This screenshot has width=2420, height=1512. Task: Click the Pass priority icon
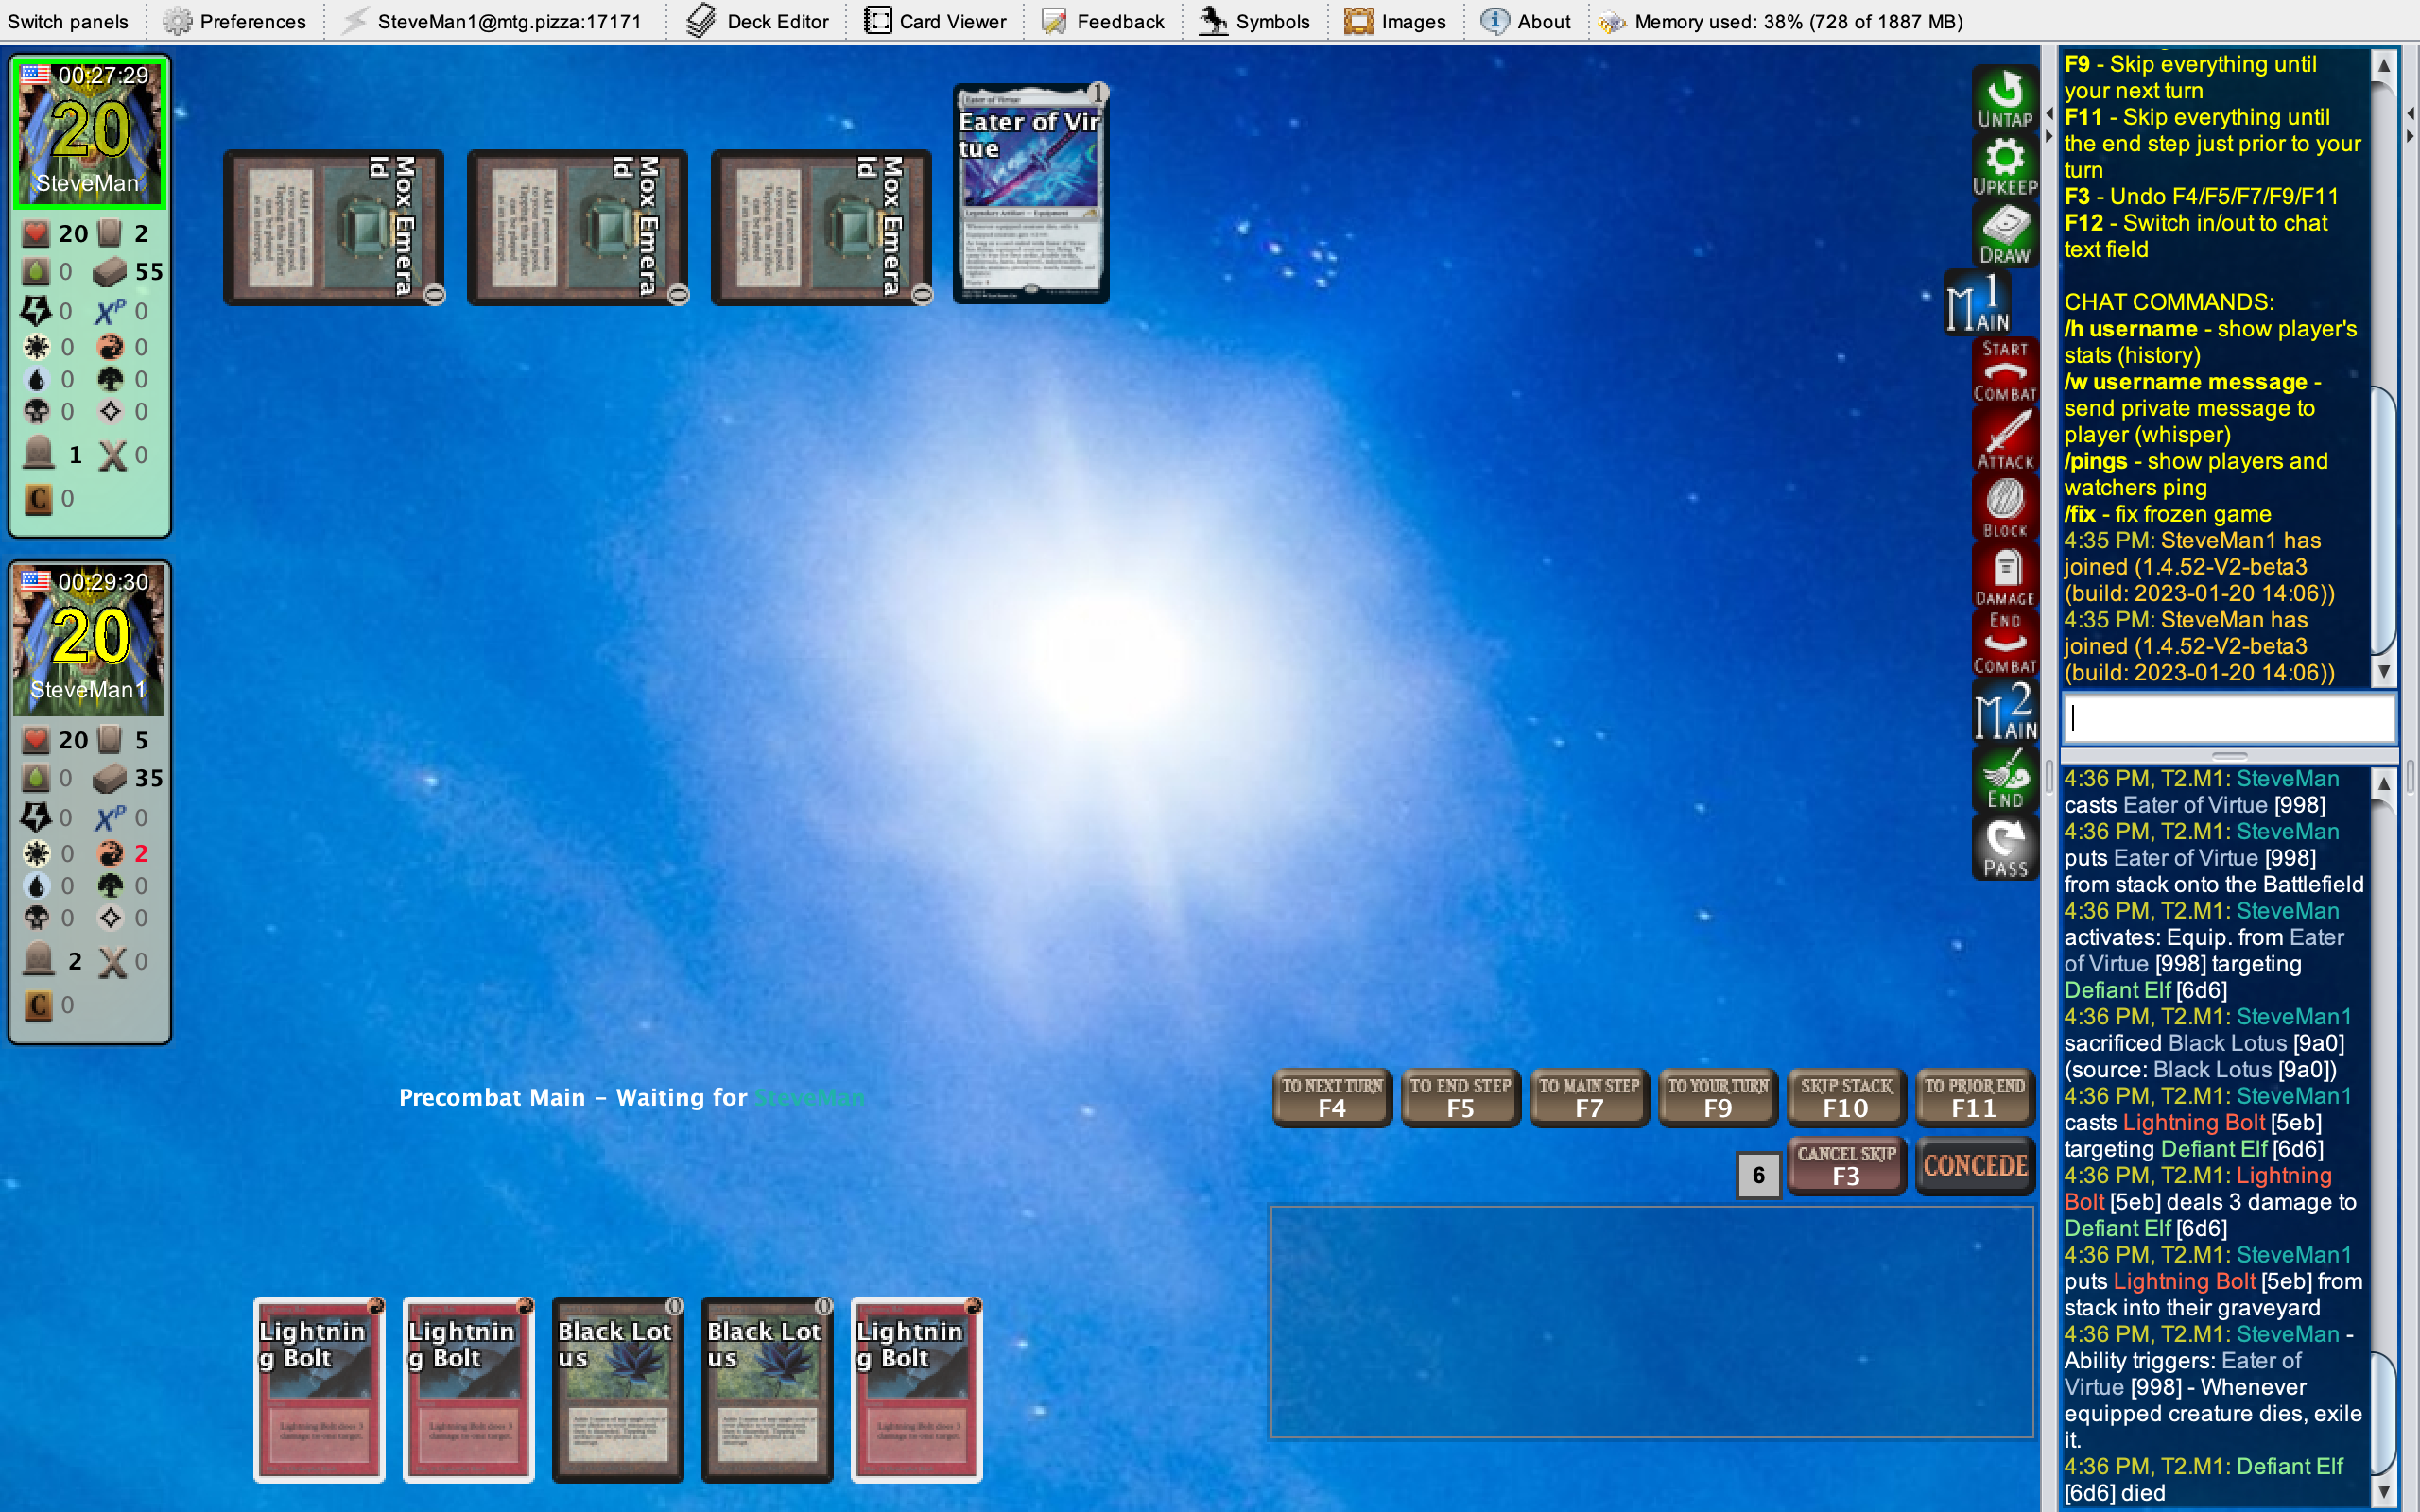click(2005, 845)
